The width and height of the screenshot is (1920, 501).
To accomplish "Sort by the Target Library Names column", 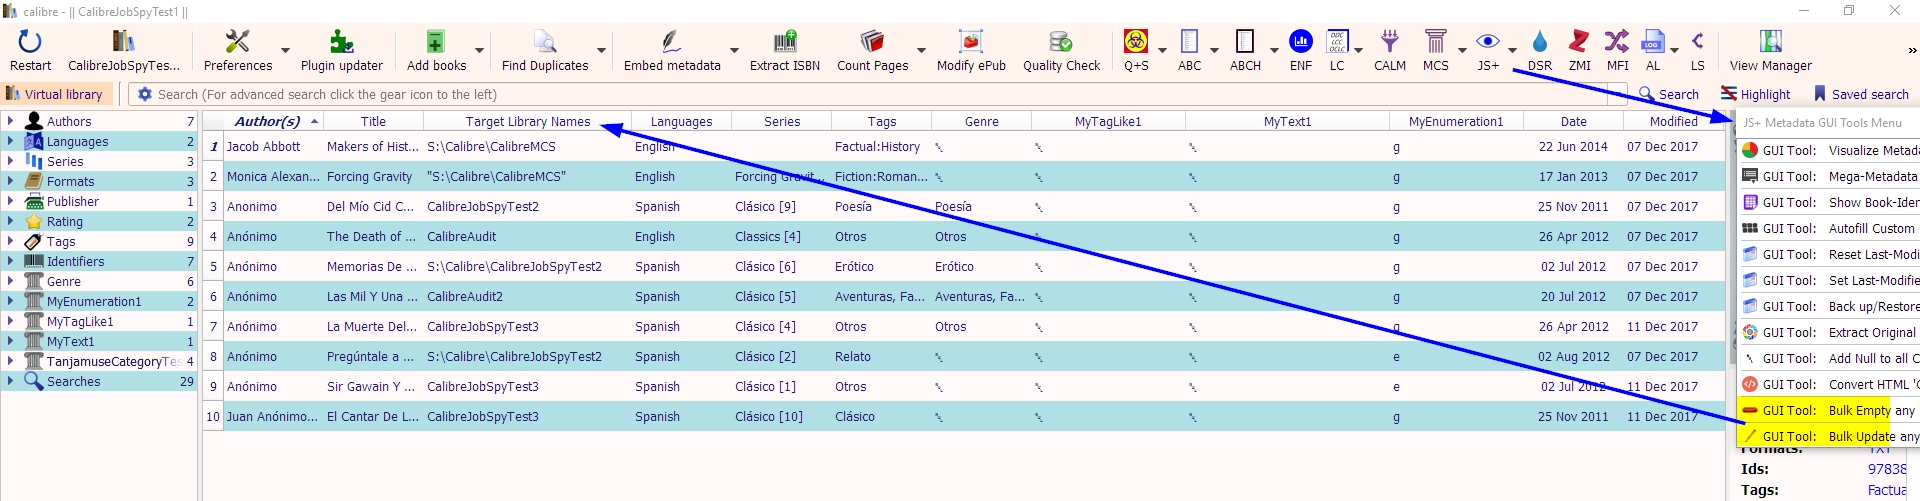I will pos(527,121).
